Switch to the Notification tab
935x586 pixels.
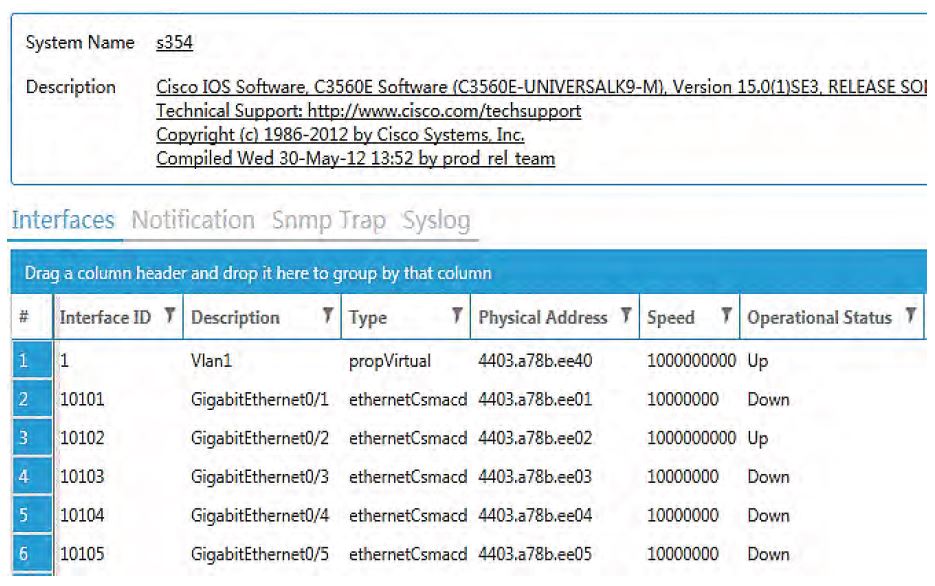(193, 220)
